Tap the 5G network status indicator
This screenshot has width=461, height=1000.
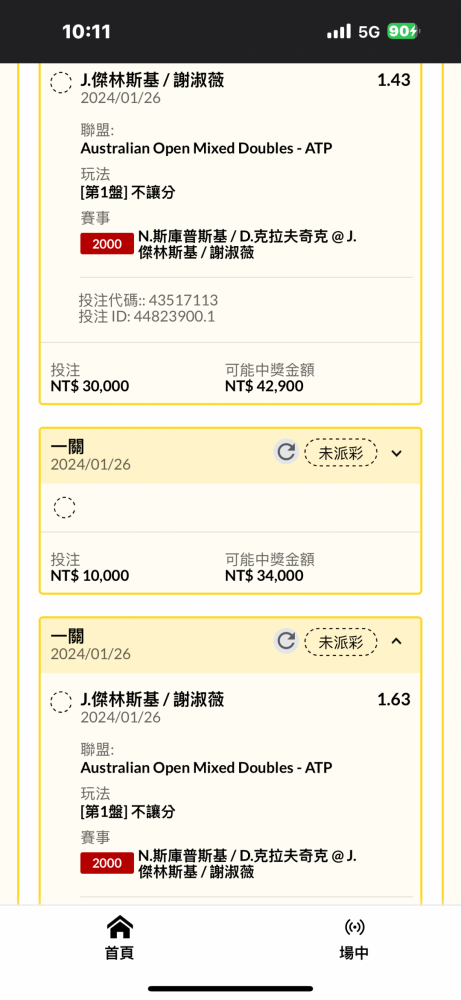click(369, 31)
